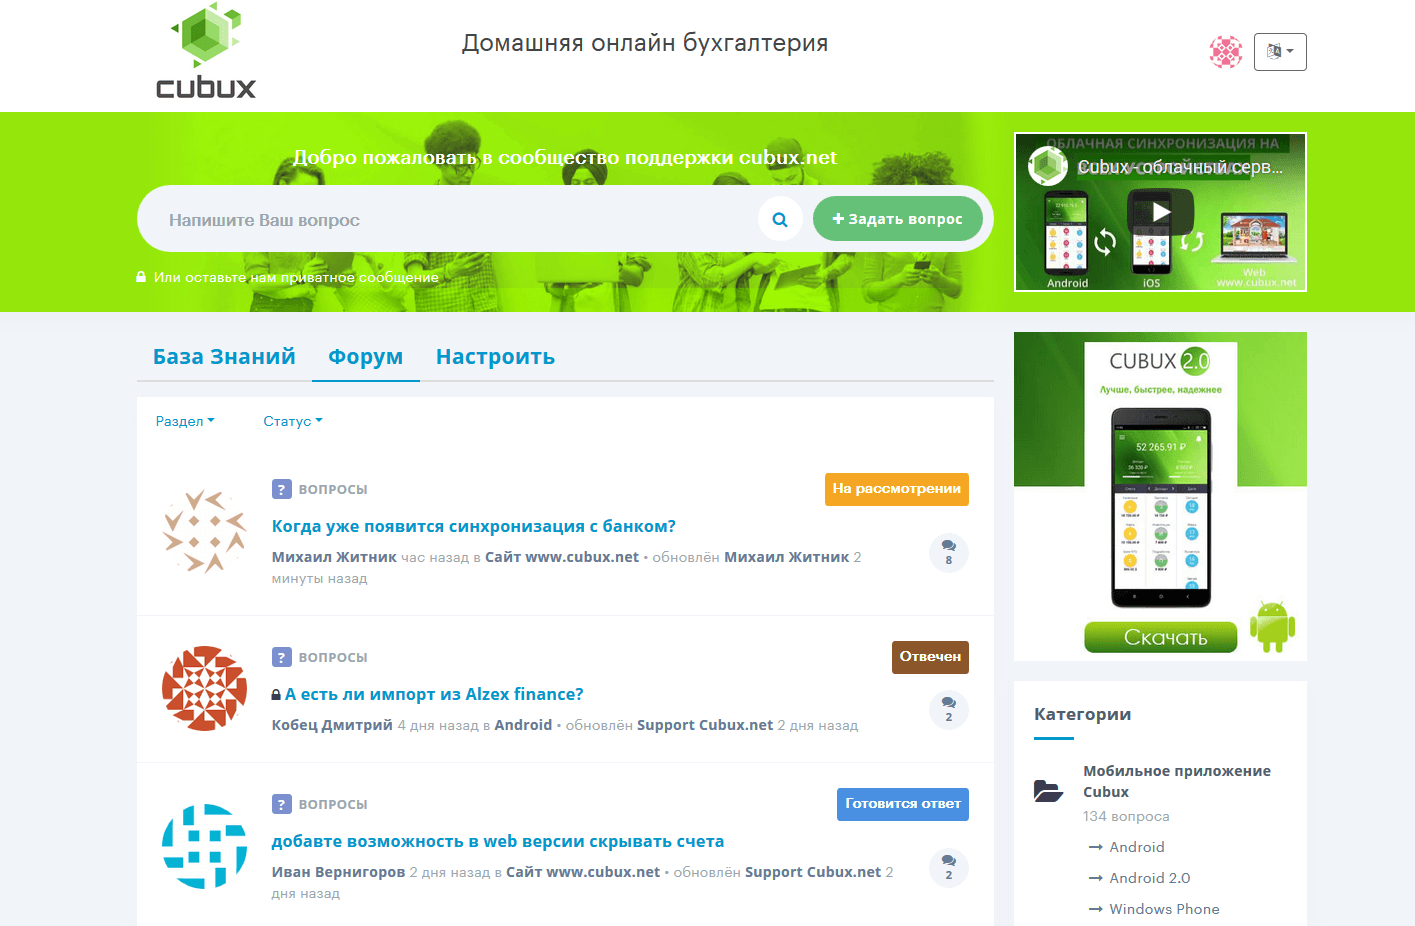
Task: Play the Cubux cloud service video
Action: [x=1160, y=211]
